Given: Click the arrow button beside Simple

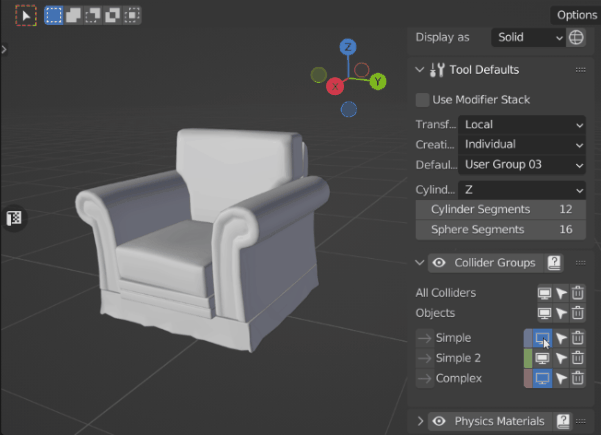Looking at the screenshot, I should click(425, 338).
